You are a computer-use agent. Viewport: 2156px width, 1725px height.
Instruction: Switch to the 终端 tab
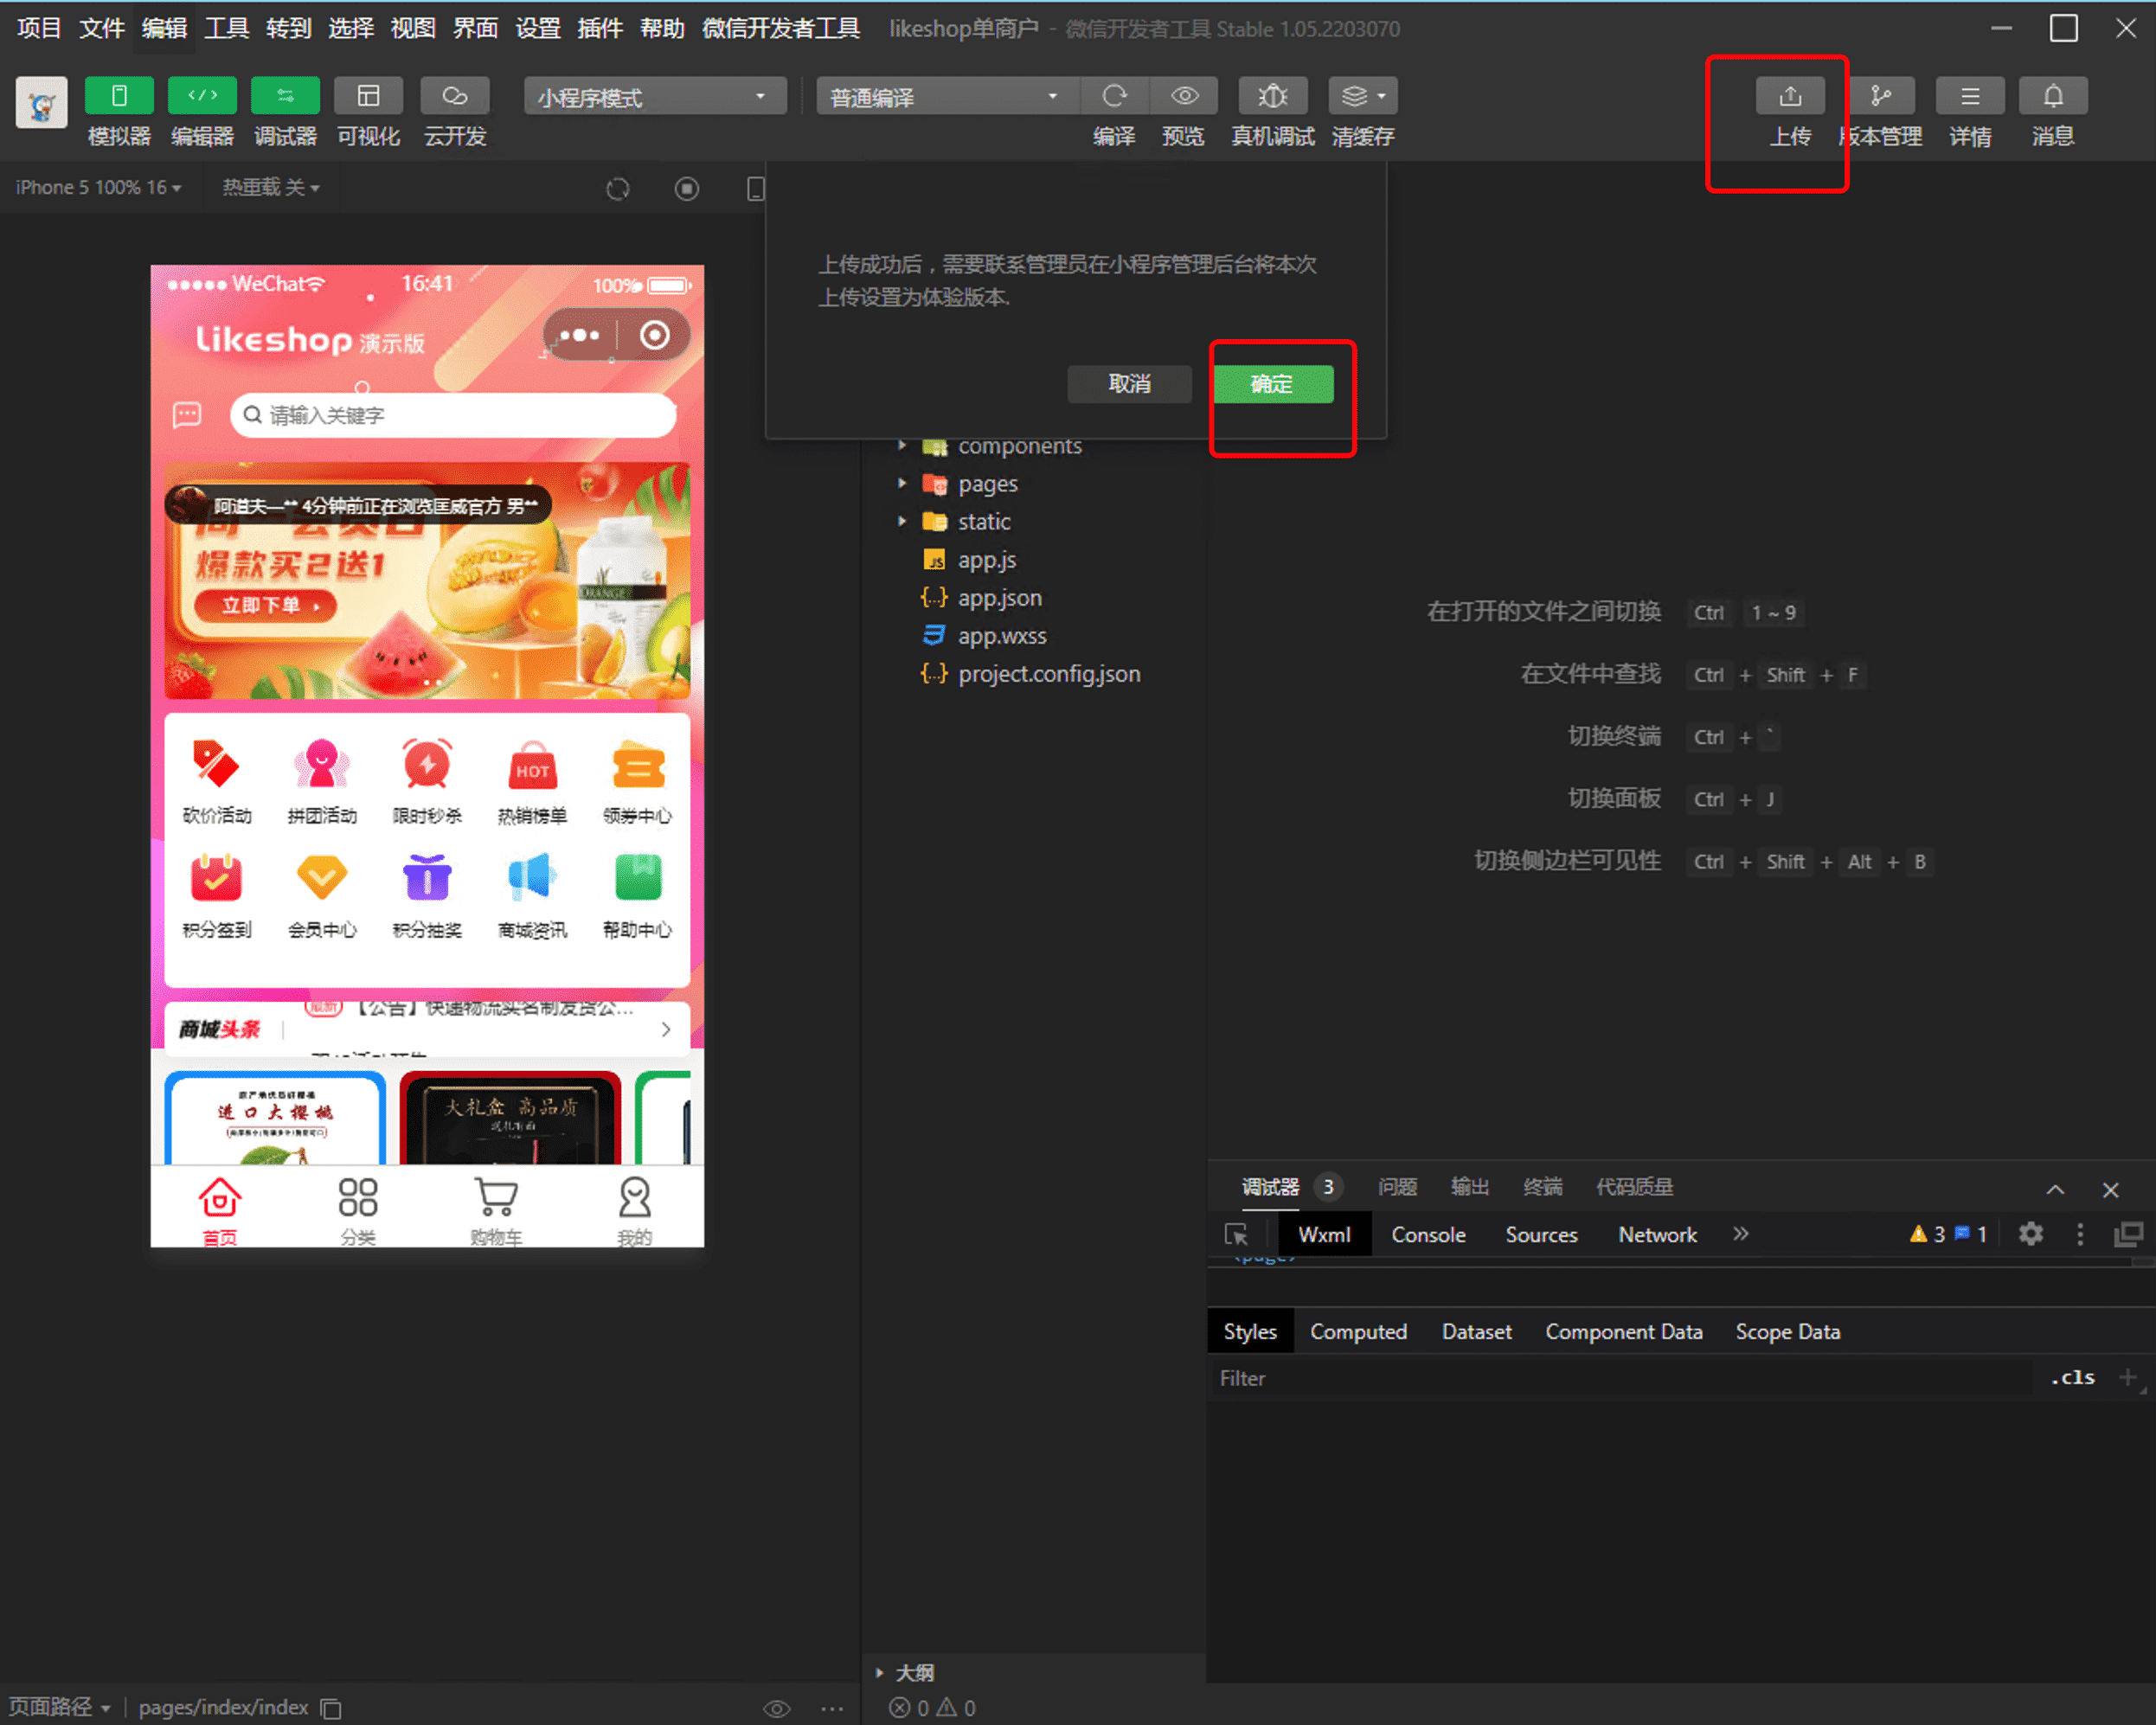[x=1542, y=1187]
